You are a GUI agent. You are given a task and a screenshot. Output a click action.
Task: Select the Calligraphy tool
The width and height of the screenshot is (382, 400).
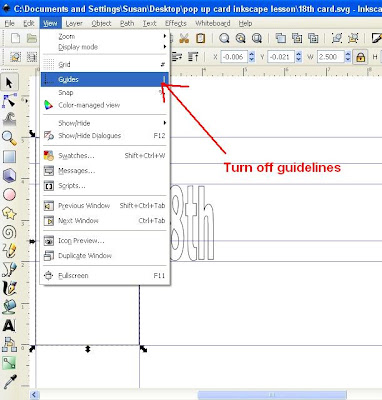click(x=9, y=288)
